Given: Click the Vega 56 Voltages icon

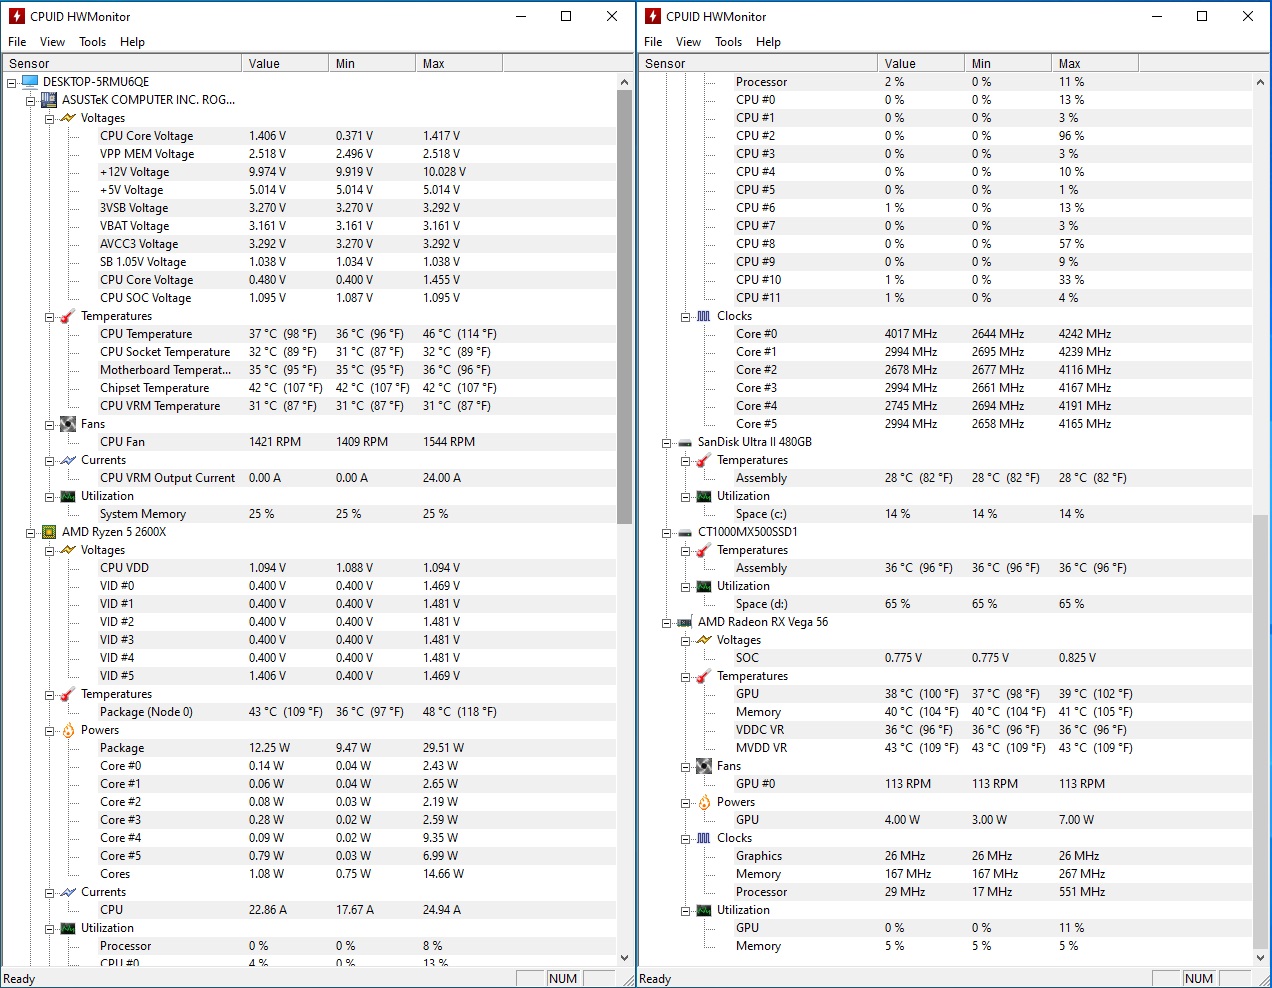Looking at the screenshot, I should click(x=704, y=640).
